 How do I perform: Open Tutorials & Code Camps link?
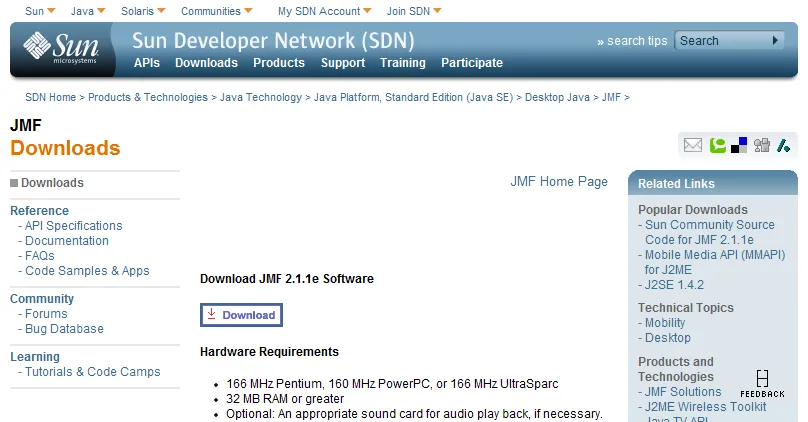click(x=93, y=372)
